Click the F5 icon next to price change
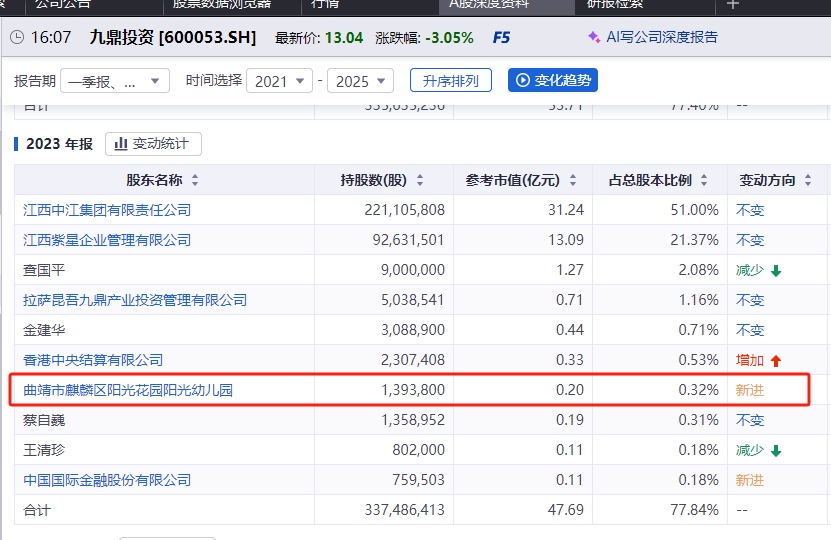Viewport: 831px width, 540px height. (502, 38)
